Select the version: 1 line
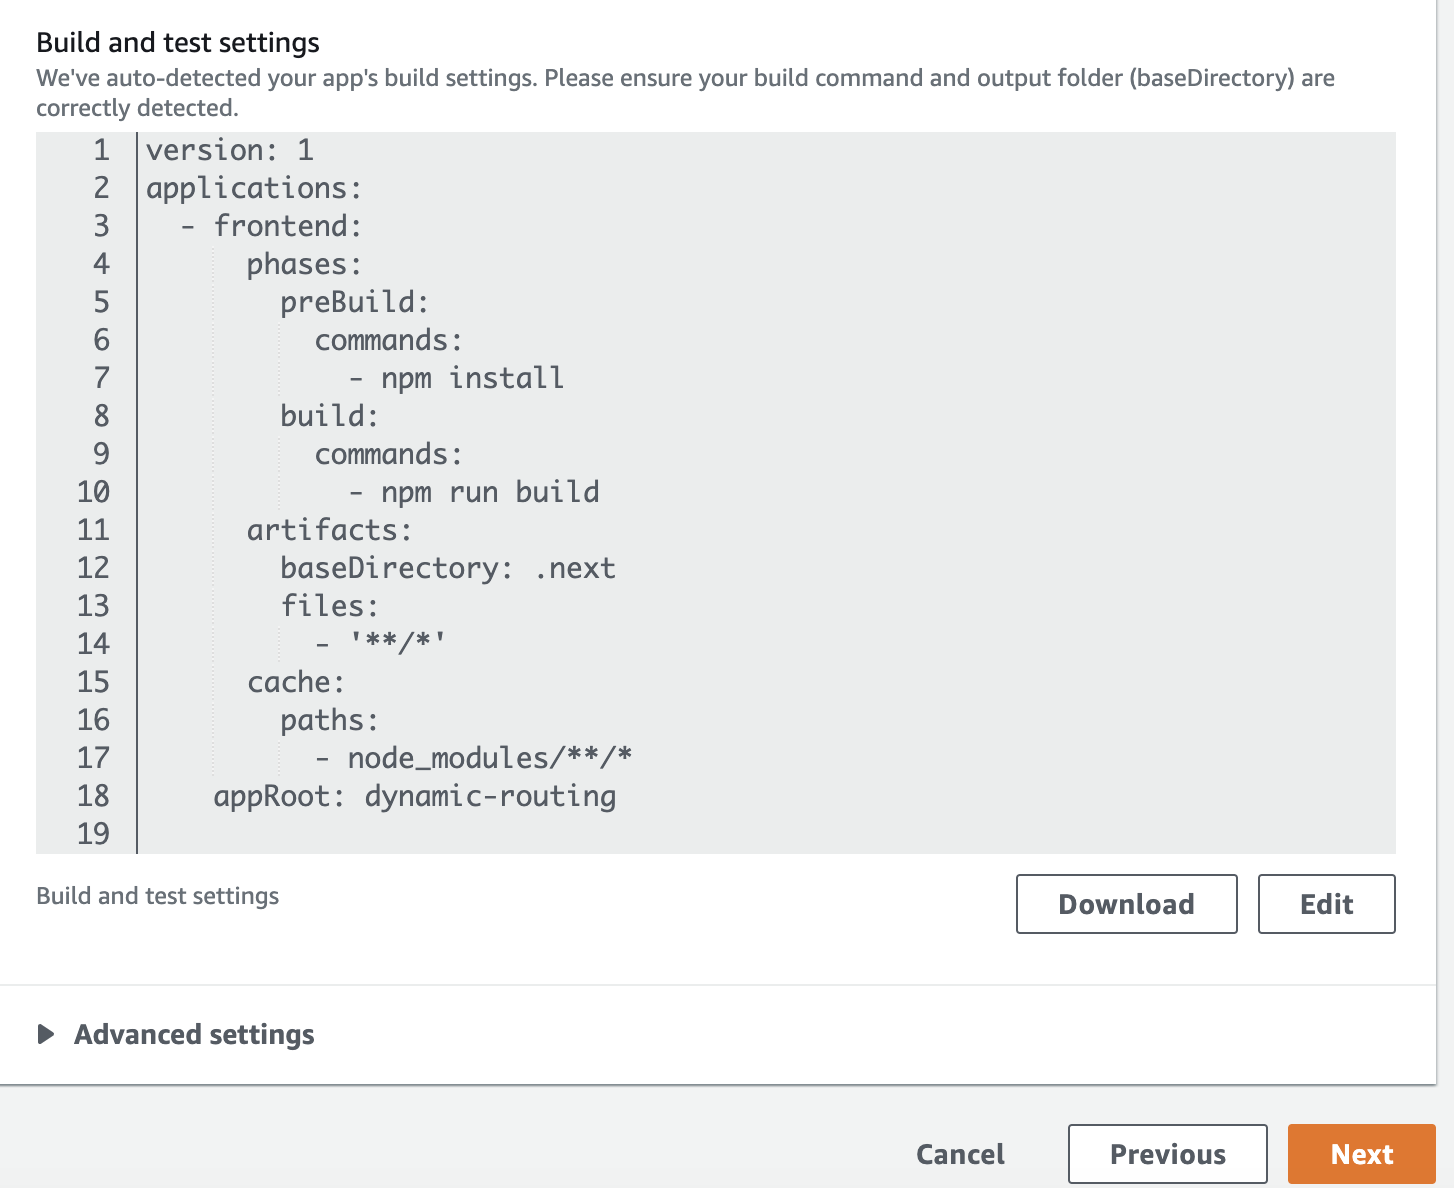Viewport: 1454px width, 1188px height. click(229, 149)
